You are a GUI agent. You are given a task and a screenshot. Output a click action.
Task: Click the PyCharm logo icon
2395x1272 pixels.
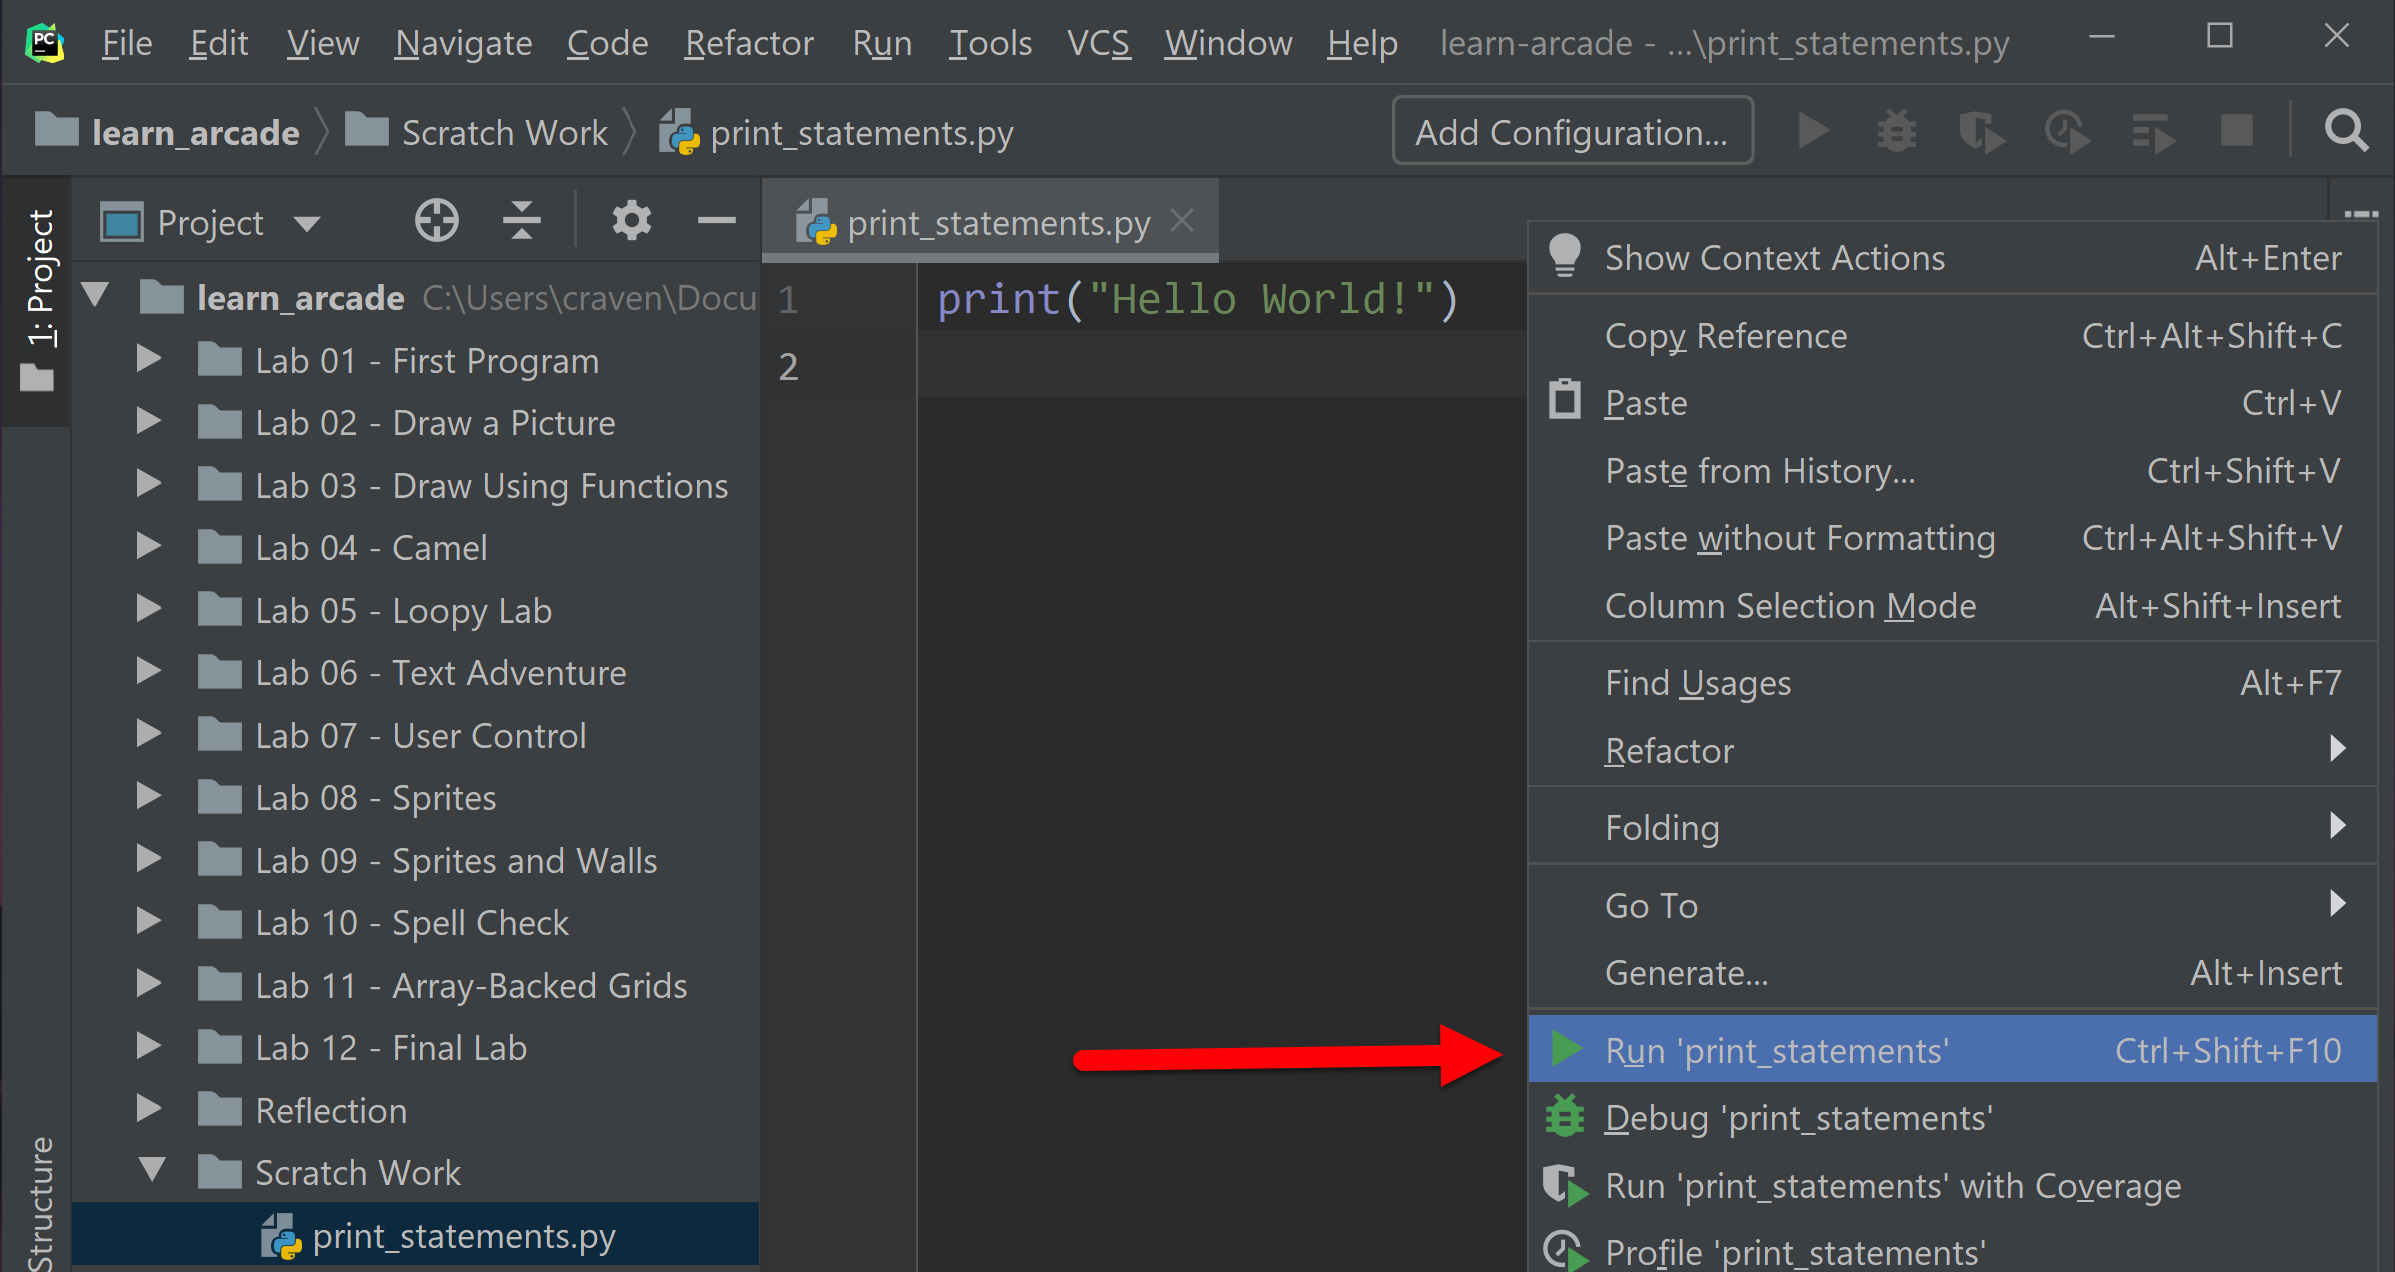tap(44, 43)
